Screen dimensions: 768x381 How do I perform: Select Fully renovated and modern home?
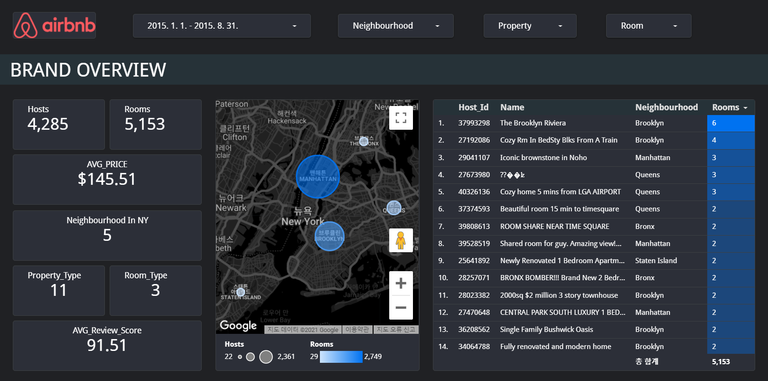(x=555, y=346)
